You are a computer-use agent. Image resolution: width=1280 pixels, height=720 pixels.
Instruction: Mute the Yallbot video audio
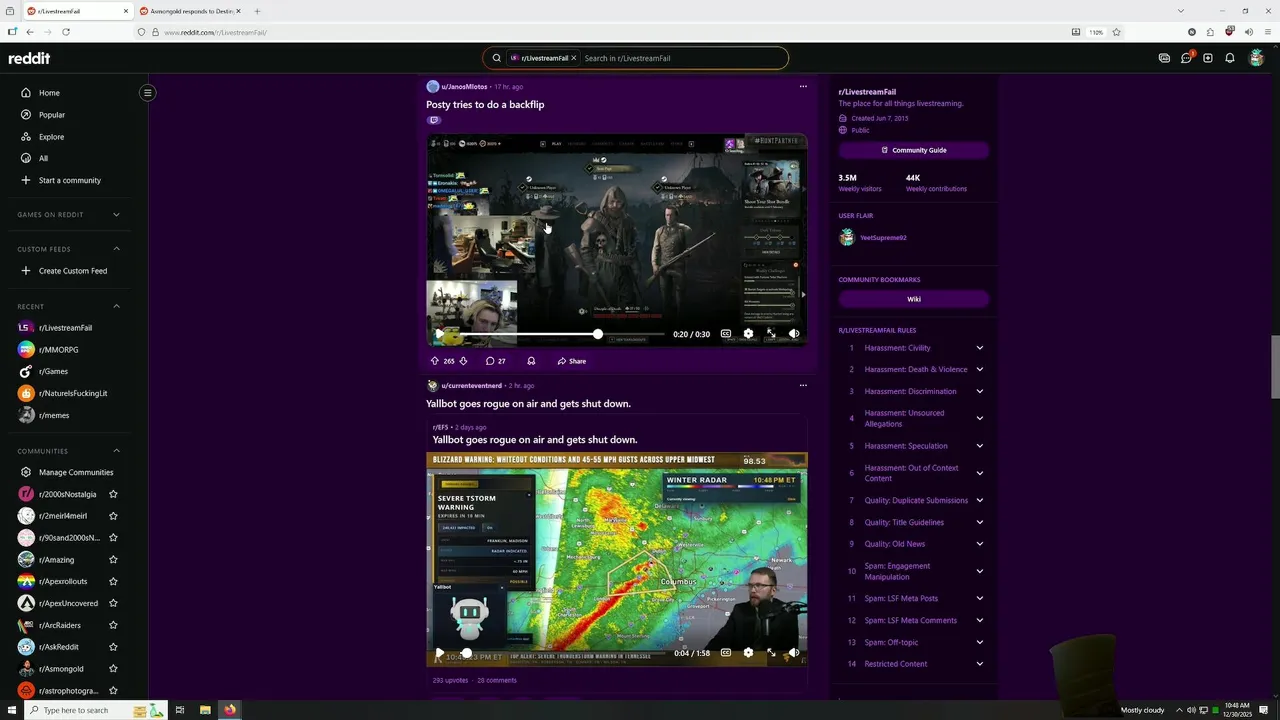click(x=794, y=653)
